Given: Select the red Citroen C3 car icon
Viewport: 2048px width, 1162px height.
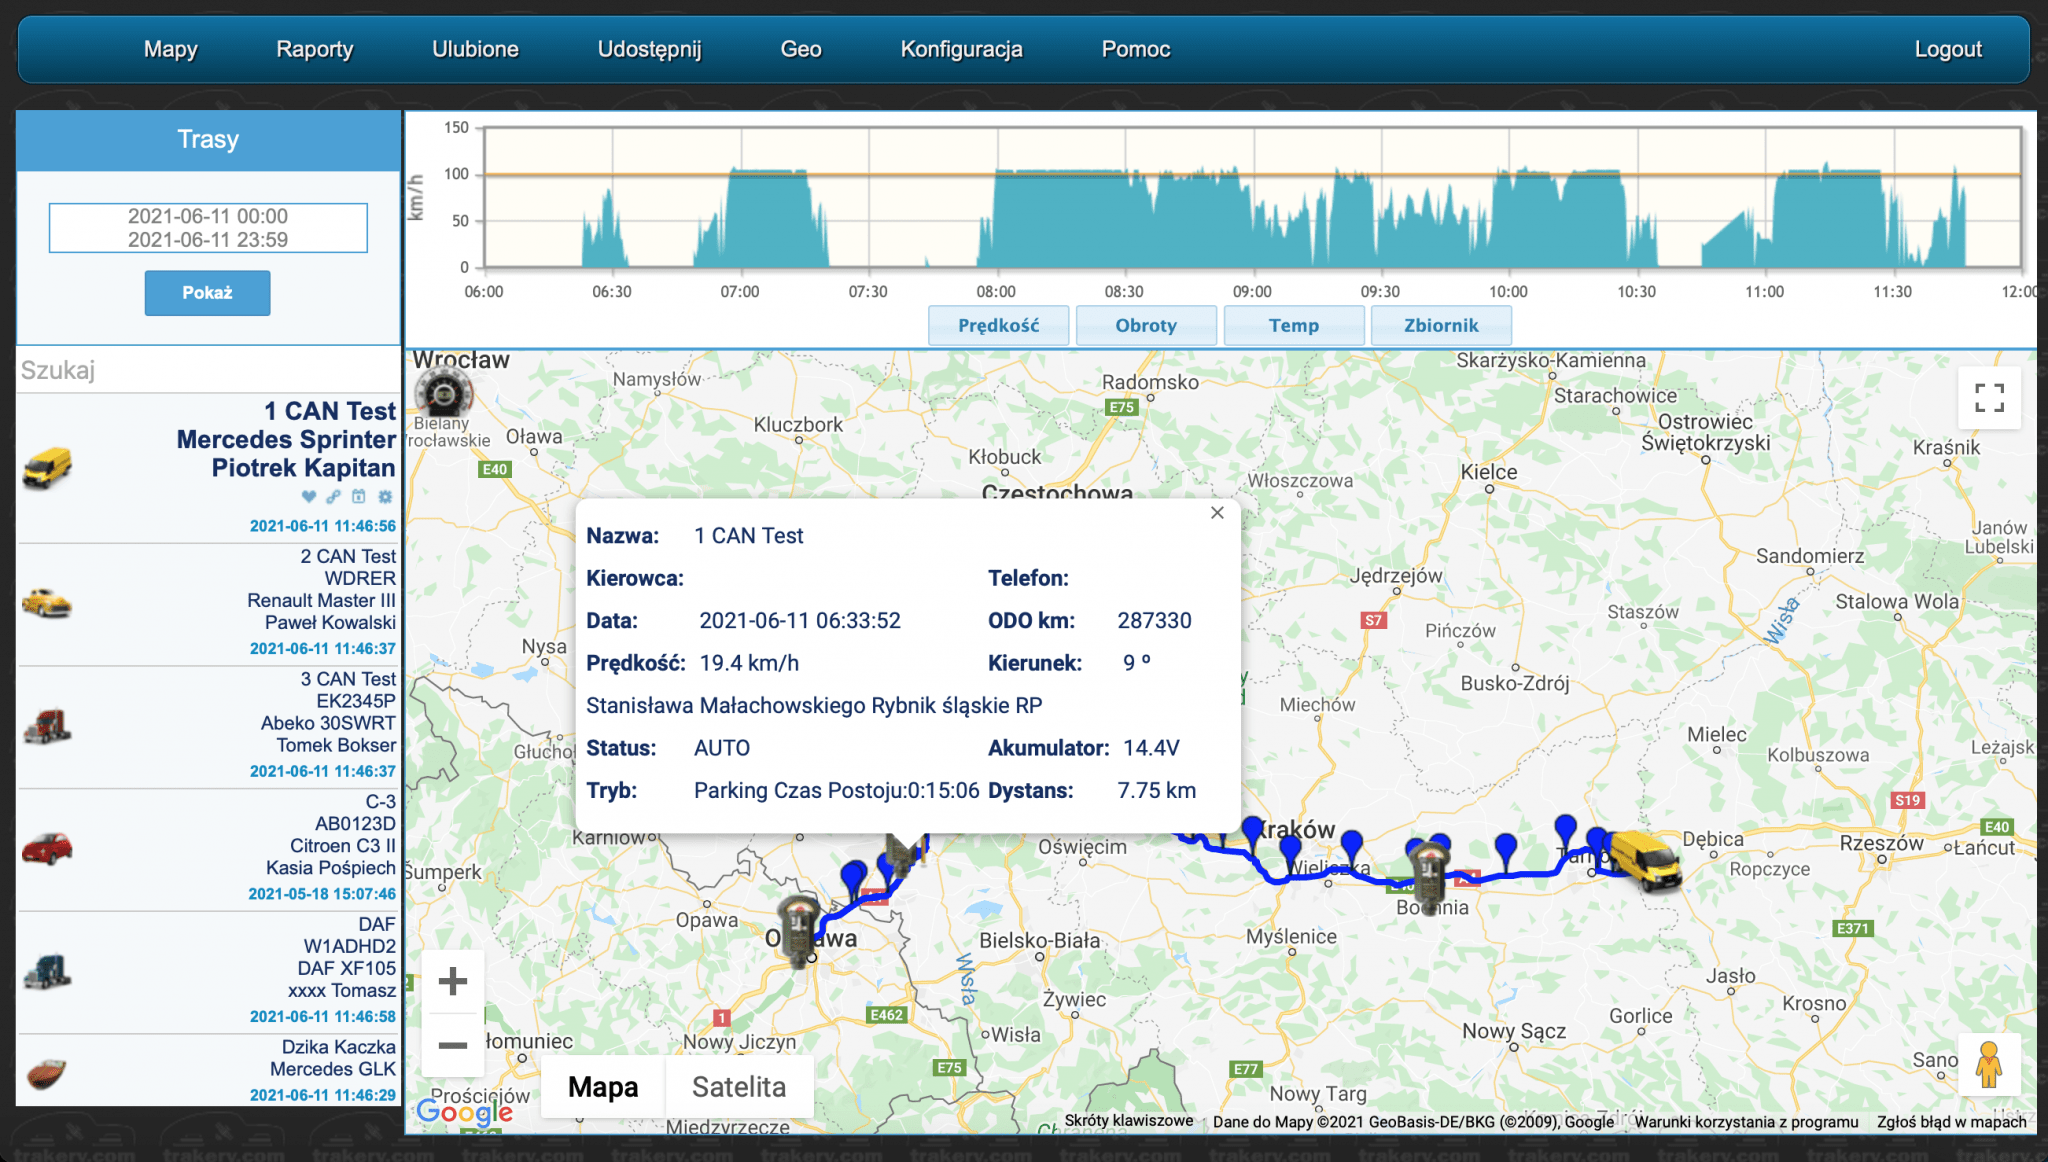Looking at the screenshot, I should [47, 848].
